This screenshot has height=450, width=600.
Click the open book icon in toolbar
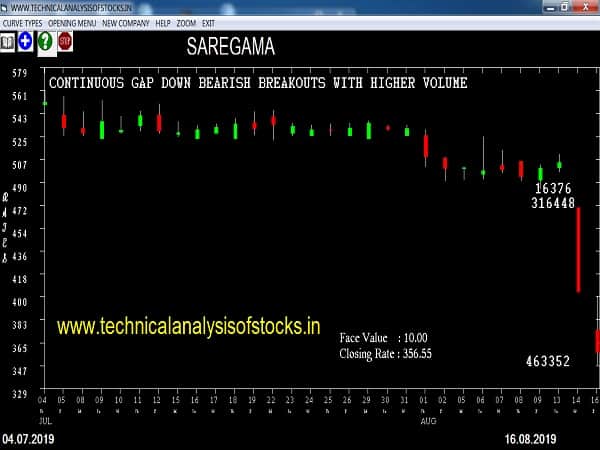click(x=8, y=42)
